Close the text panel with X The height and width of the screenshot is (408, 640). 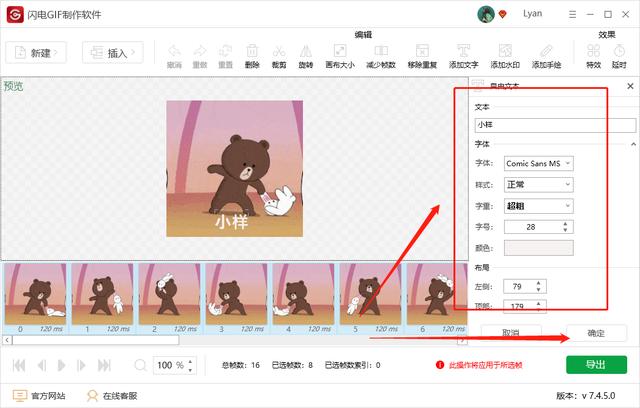tap(630, 86)
